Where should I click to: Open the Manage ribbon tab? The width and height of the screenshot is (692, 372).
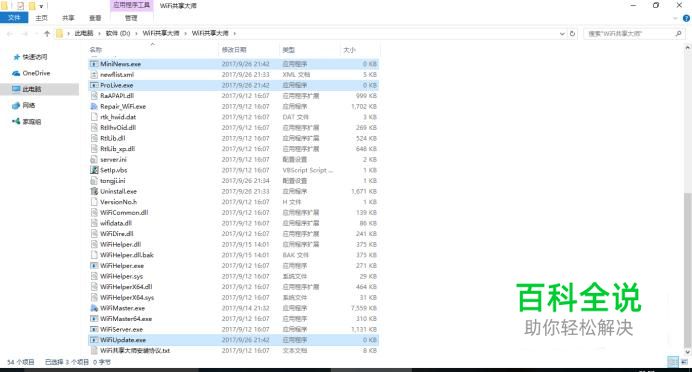(x=131, y=18)
